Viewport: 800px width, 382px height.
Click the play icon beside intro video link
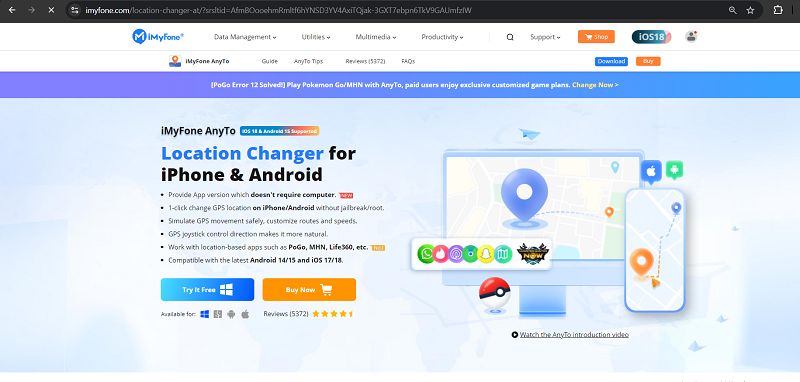[515, 335]
